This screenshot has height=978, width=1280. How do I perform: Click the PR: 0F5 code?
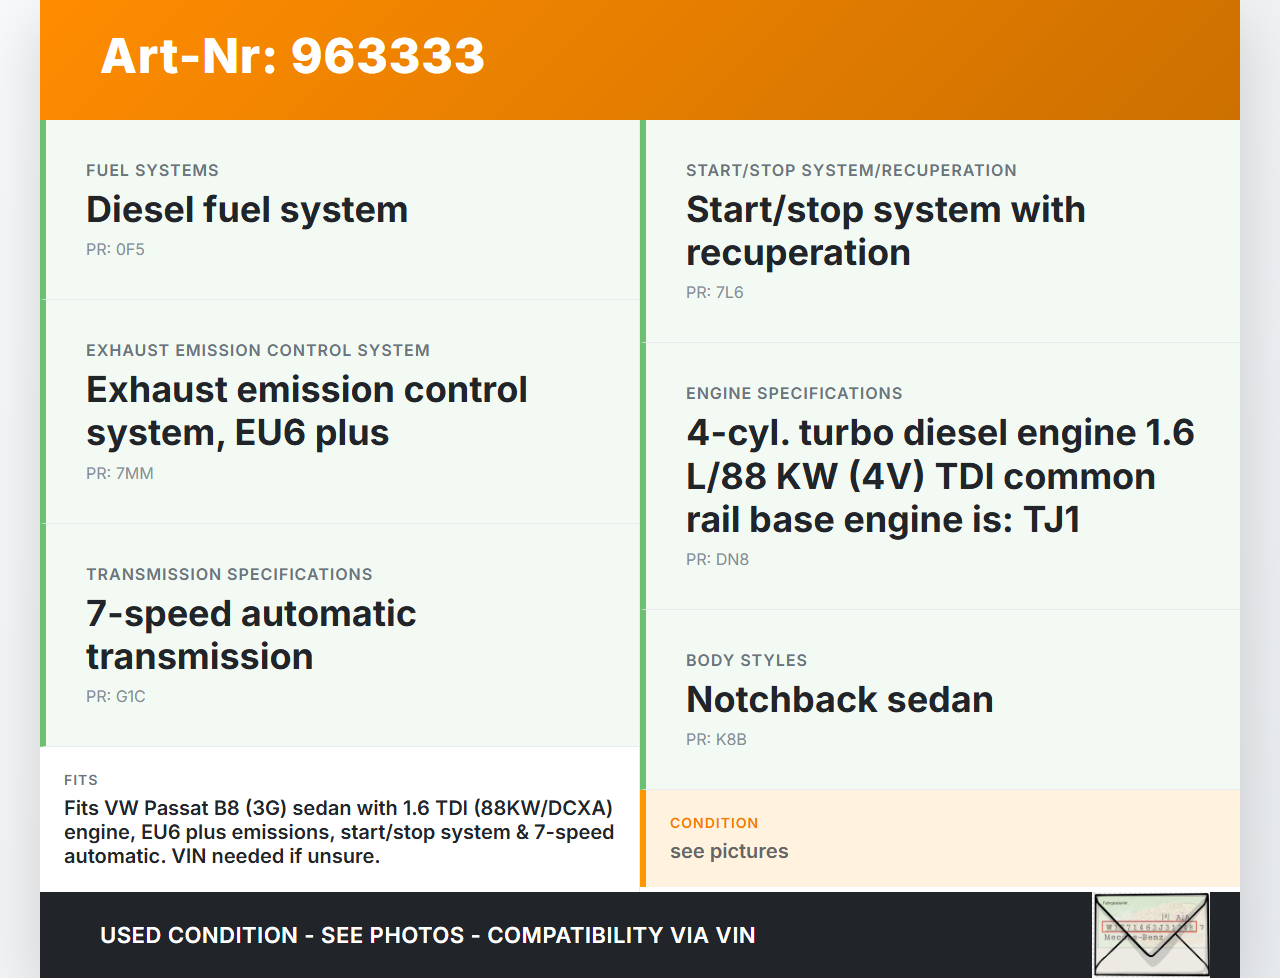115,250
